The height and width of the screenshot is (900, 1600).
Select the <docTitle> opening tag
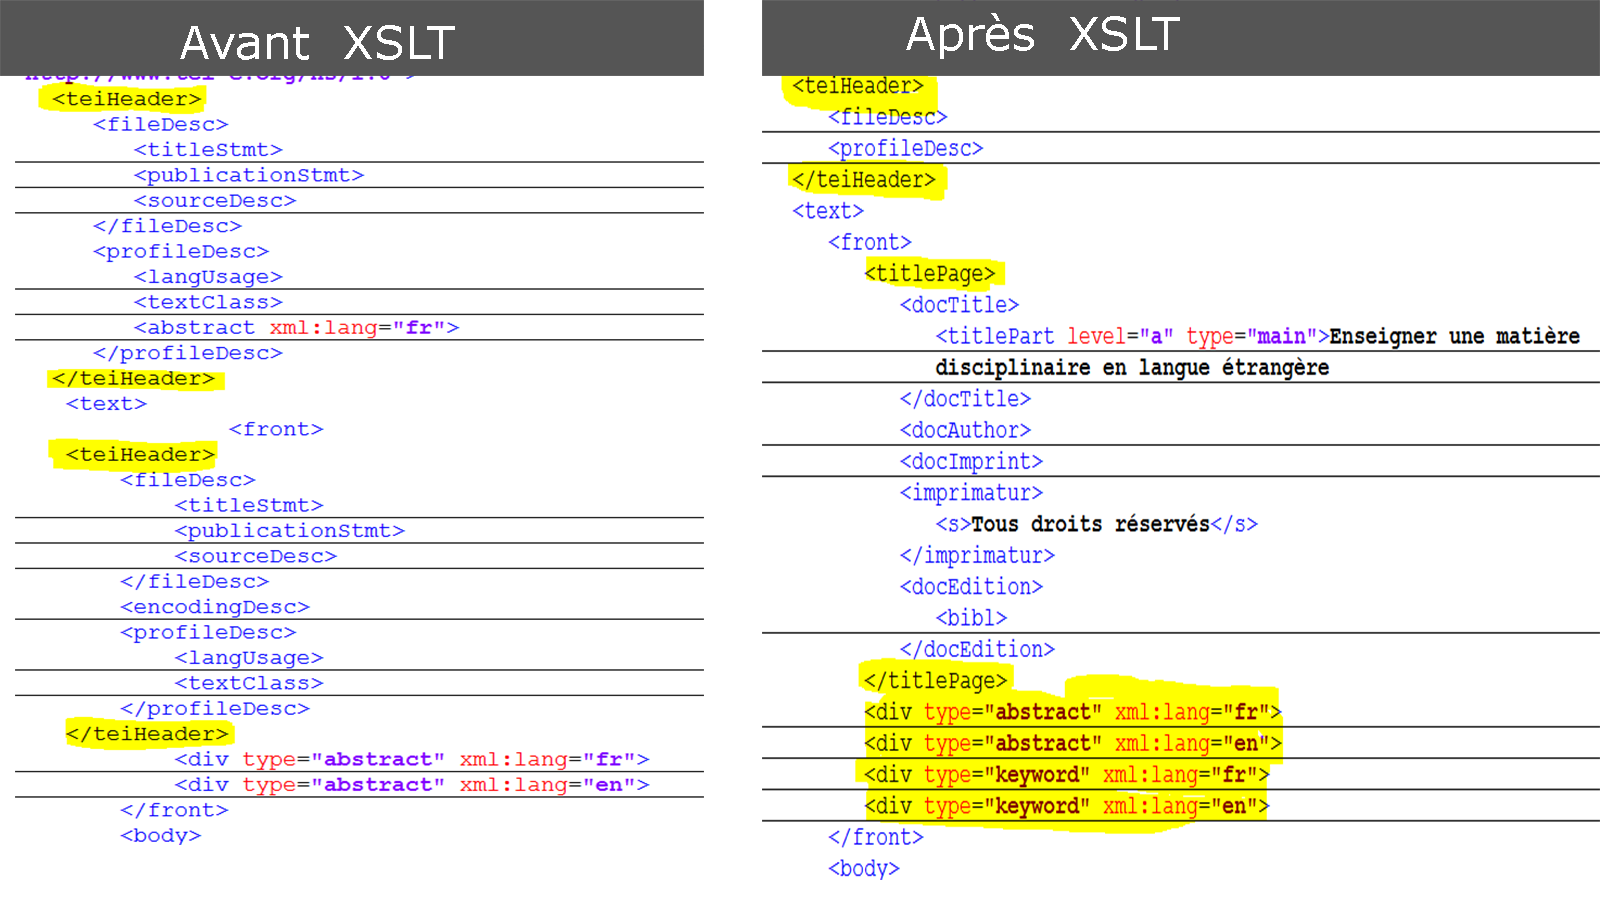(x=959, y=305)
